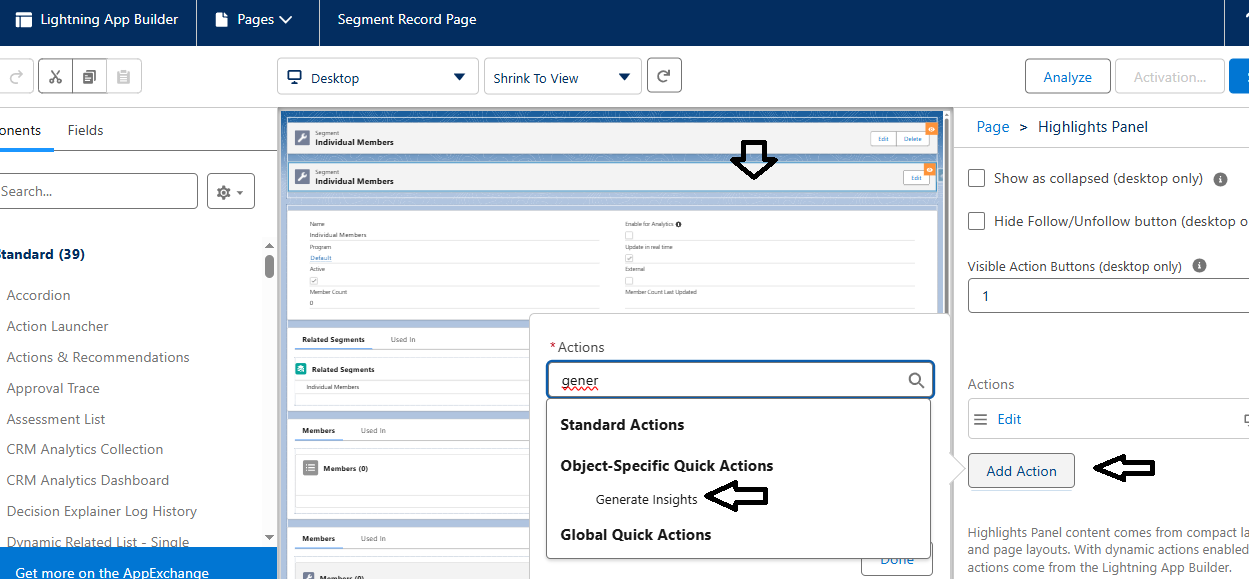This screenshot has height=579, width=1249.
Task: Click the copy icon in toolbar
Action: click(89, 77)
